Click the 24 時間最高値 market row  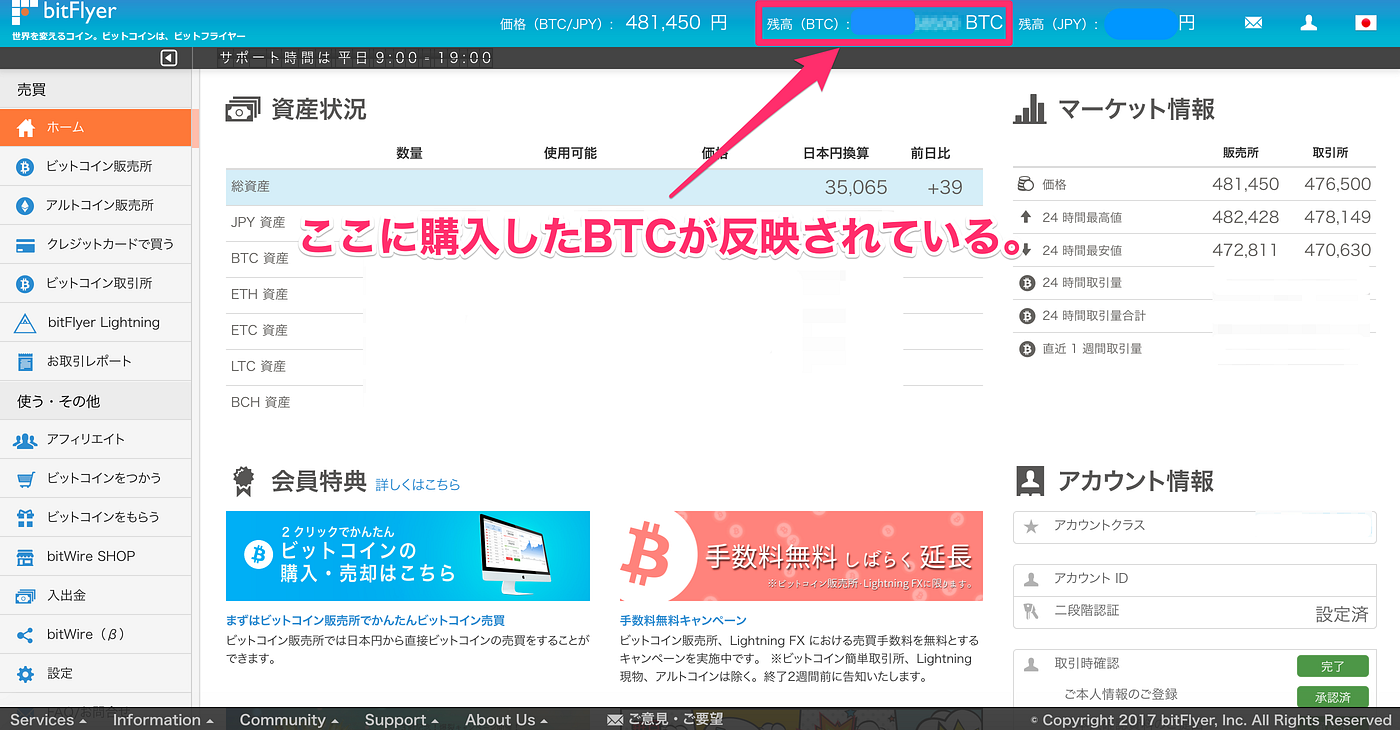pyautogui.click(x=1196, y=217)
